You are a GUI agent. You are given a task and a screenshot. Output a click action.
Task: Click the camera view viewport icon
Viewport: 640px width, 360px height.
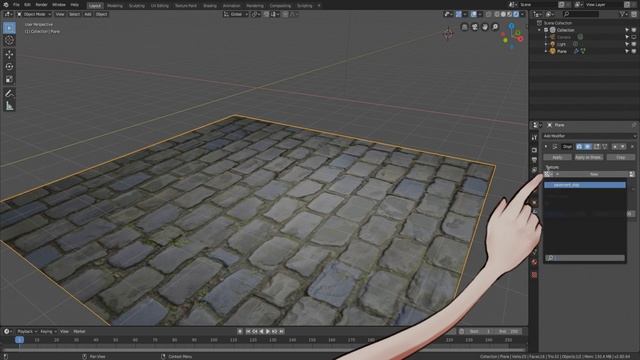[x=475, y=27]
